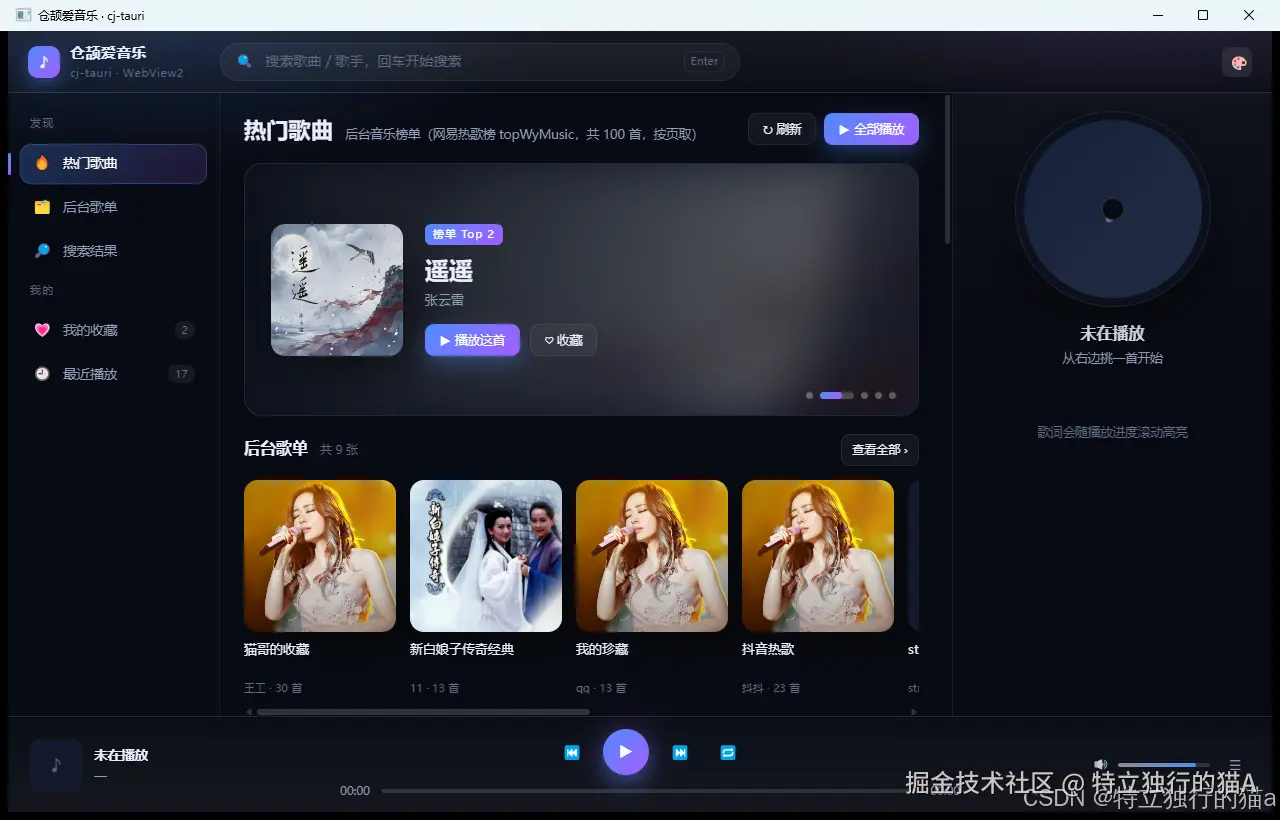Open the theme palette icon
The height and width of the screenshot is (820, 1280).
coord(1238,62)
